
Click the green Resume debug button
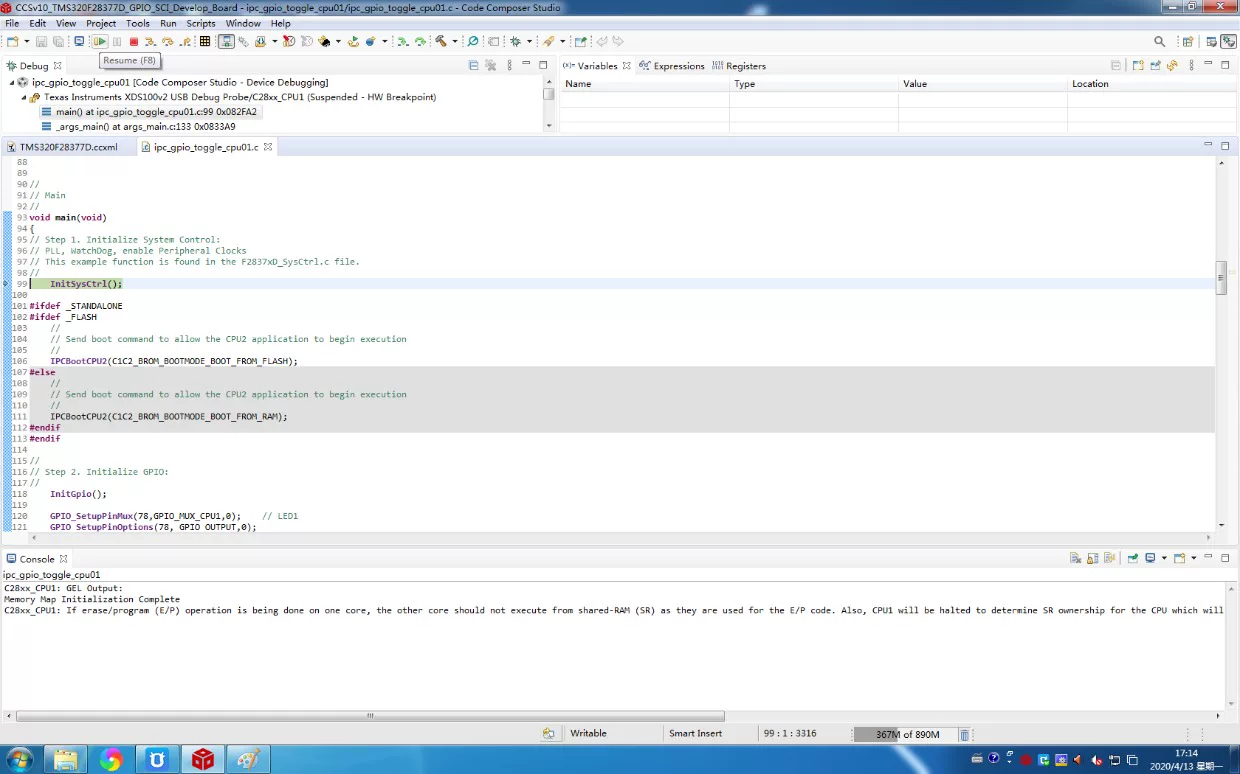pos(100,42)
